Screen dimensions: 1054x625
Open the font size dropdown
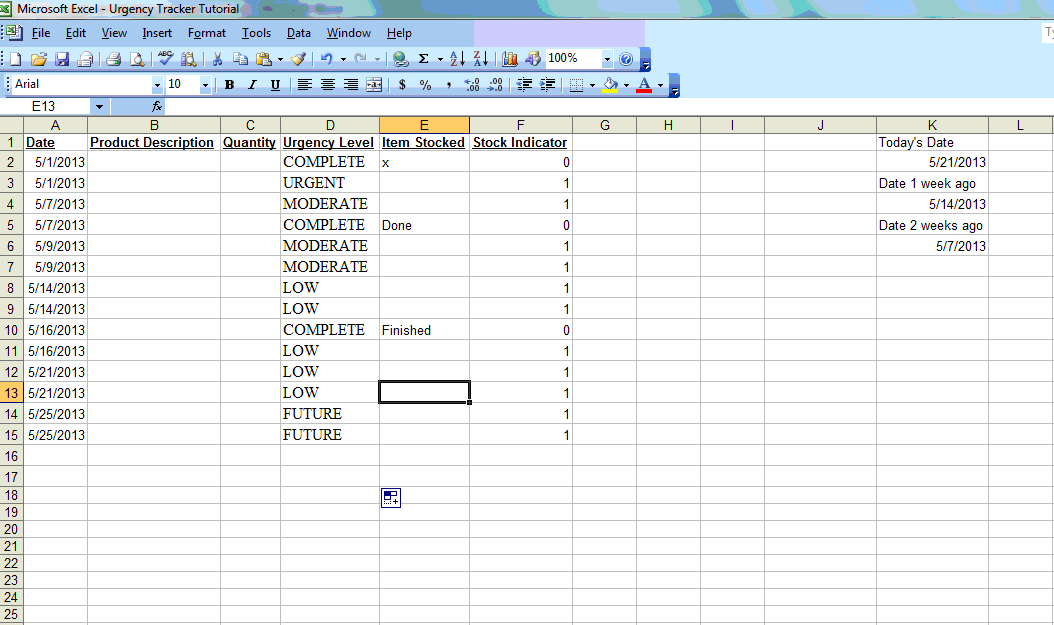pos(207,85)
